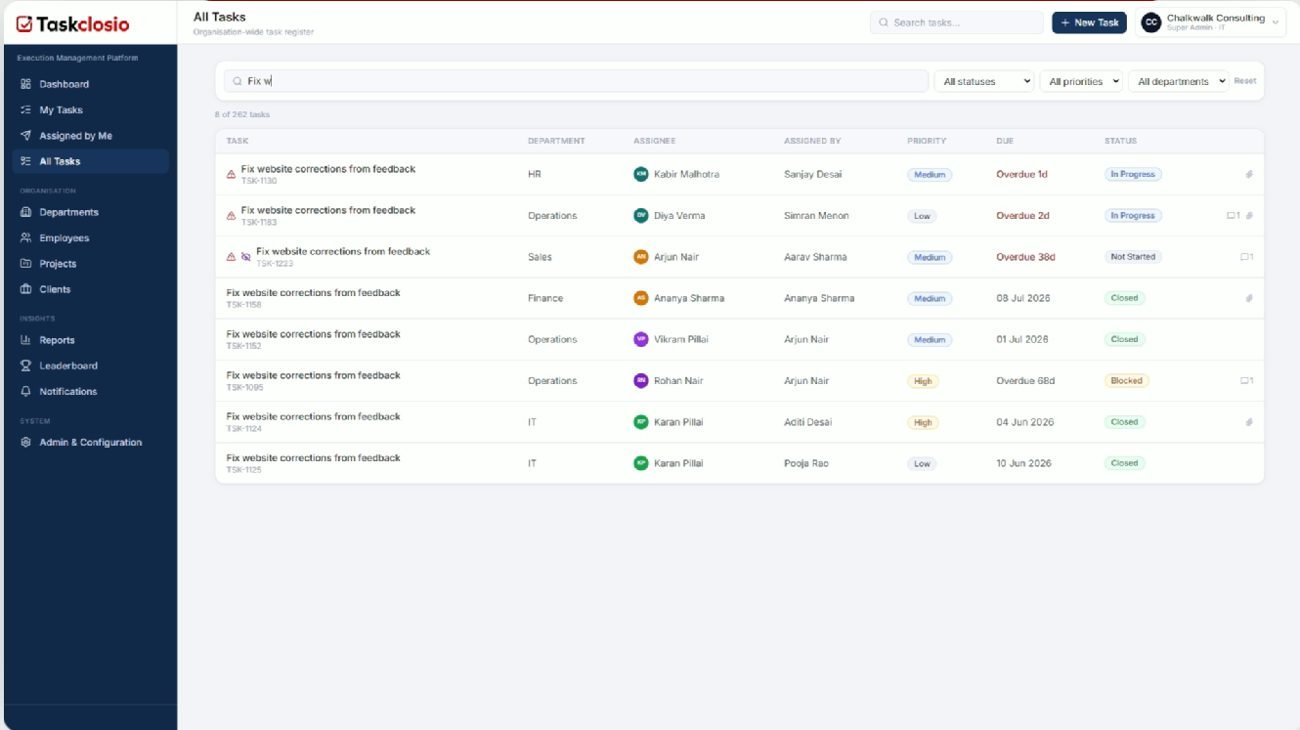Screen dimensions: 1300x730
Task: Click High priority badge on Aditi Desai row
Action: [923, 422]
